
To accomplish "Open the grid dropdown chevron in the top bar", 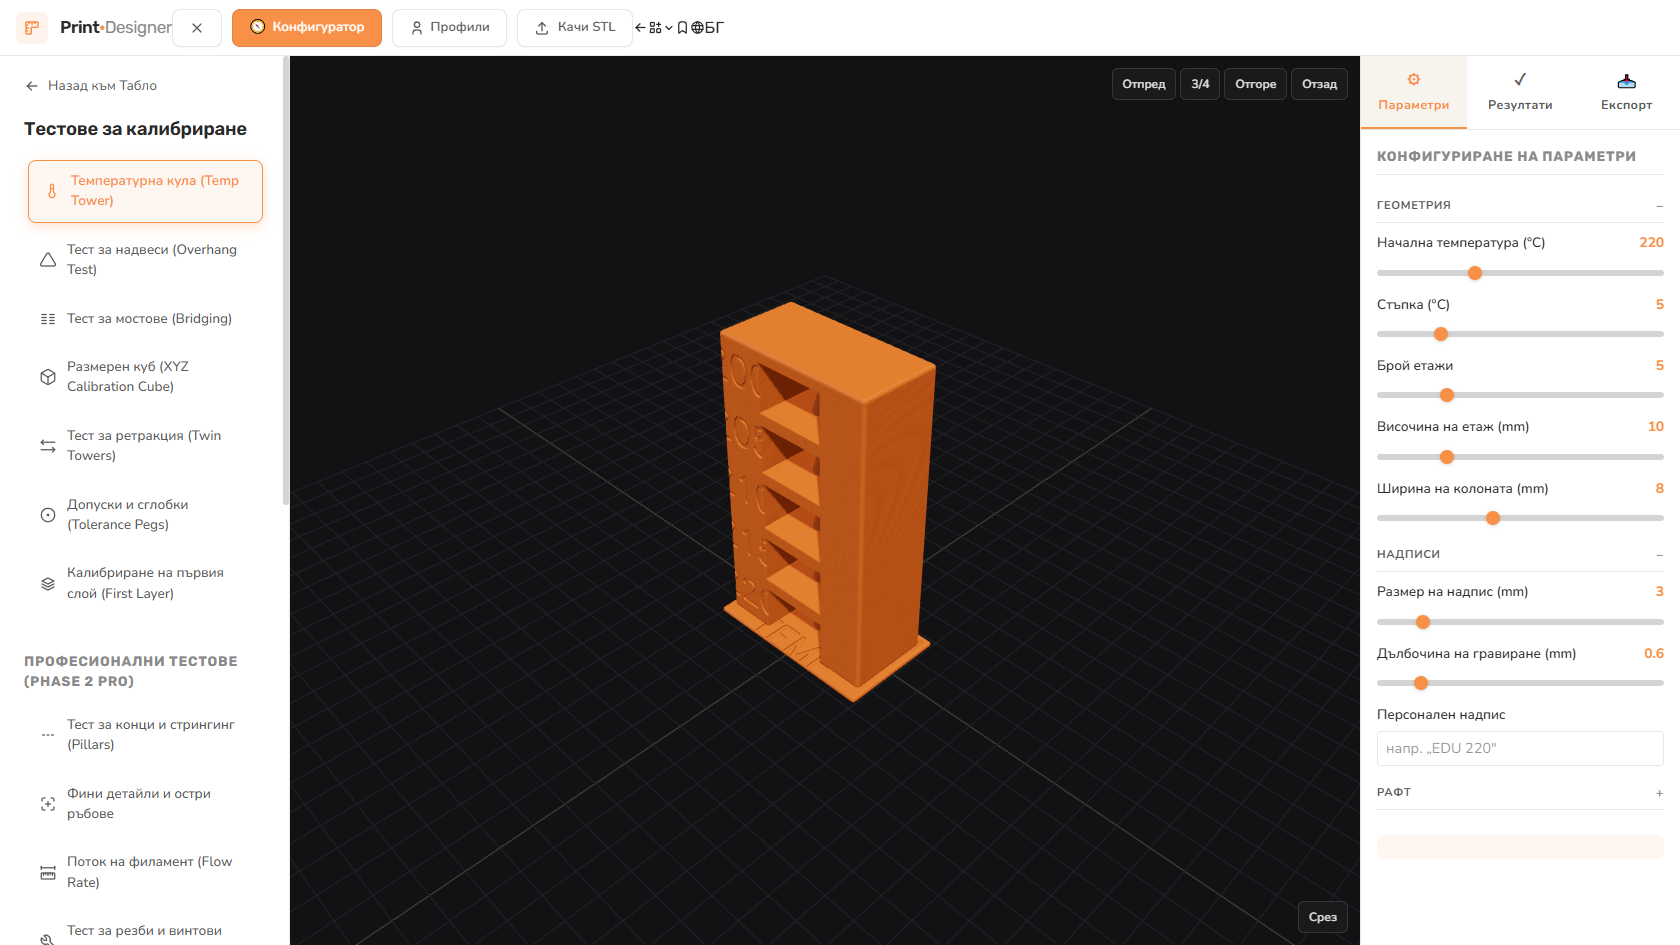I will coord(668,28).
